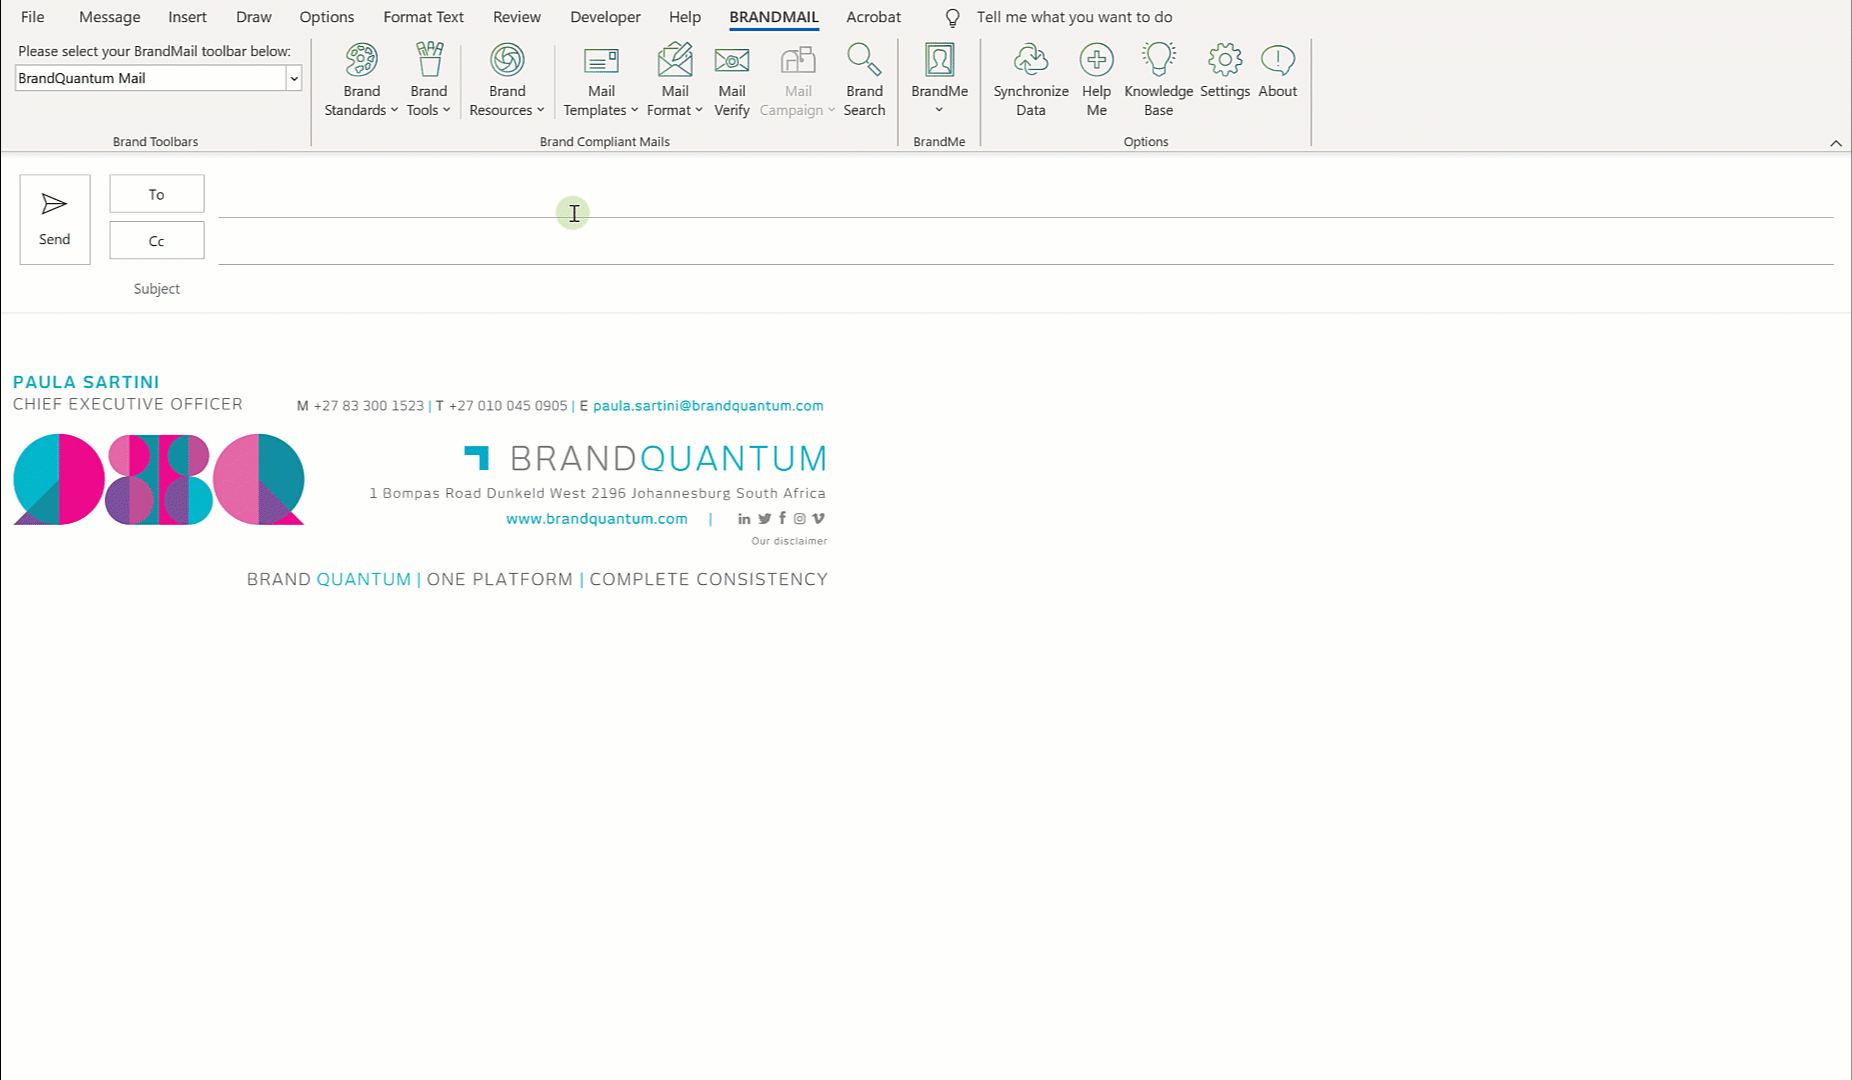Screen dimensions: 1852x1080
Task: Open the Our disclaimer link
Action: pos(789,541)
